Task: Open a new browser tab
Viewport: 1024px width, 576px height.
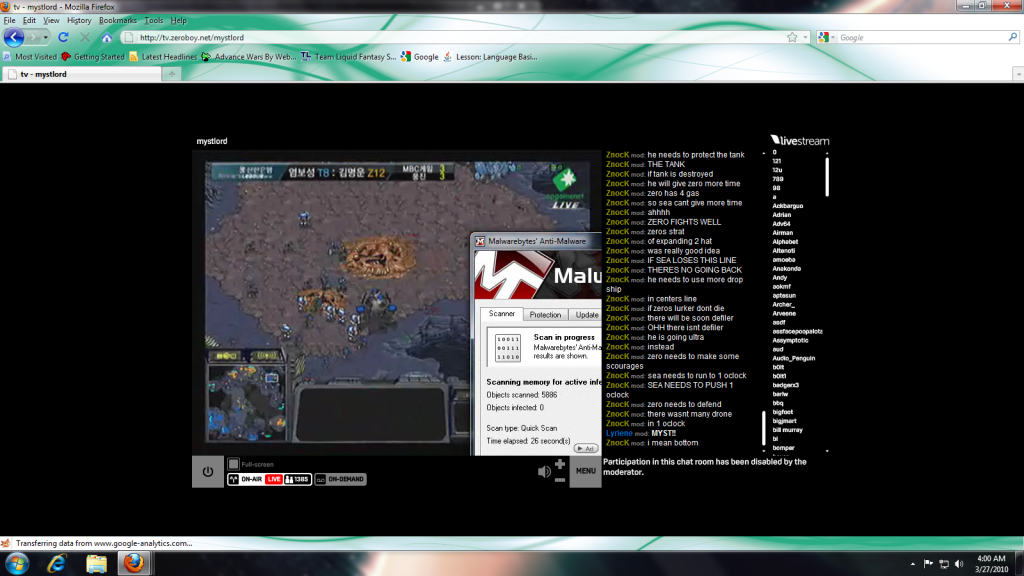Action: (172, 74)
